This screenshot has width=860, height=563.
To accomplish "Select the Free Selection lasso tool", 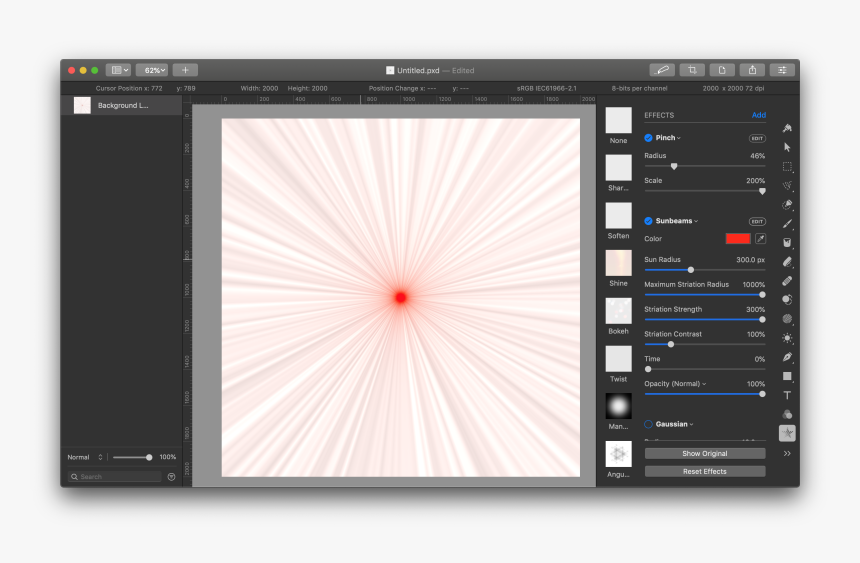I will tap(787, 185).
